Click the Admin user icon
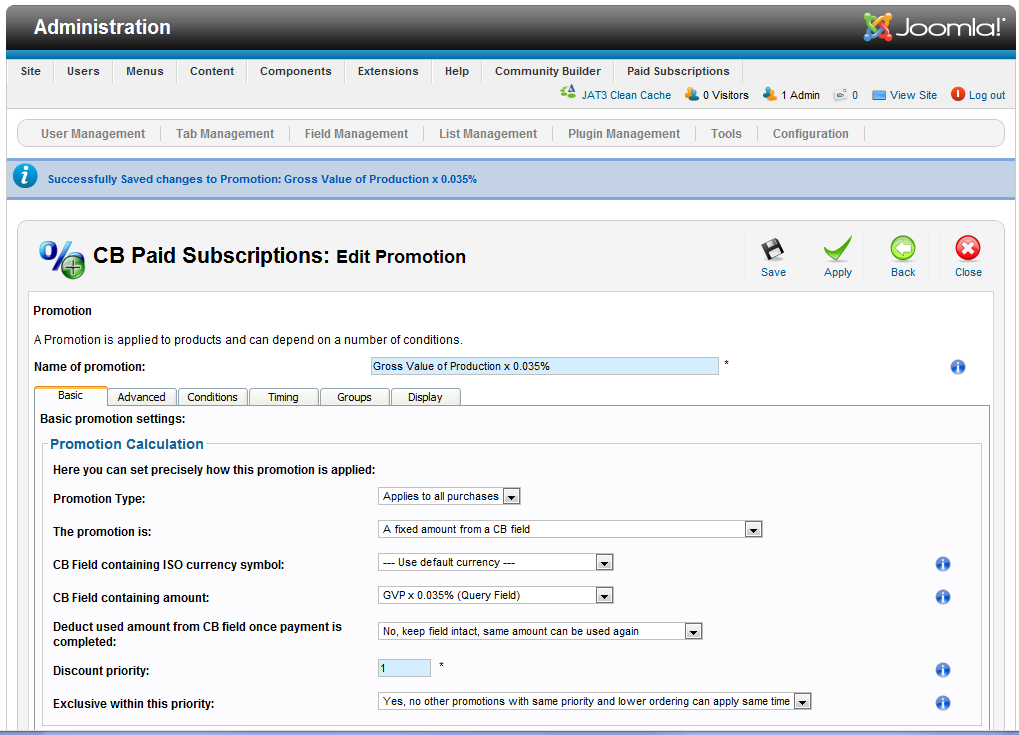 click(x=769, y=95)
